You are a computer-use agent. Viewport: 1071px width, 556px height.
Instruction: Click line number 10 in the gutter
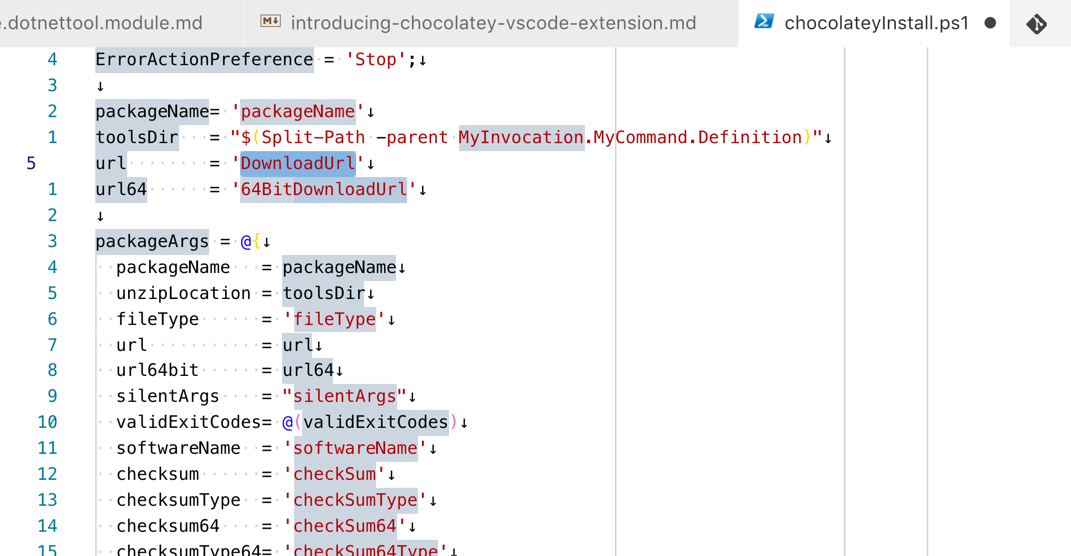pos(47,422)
